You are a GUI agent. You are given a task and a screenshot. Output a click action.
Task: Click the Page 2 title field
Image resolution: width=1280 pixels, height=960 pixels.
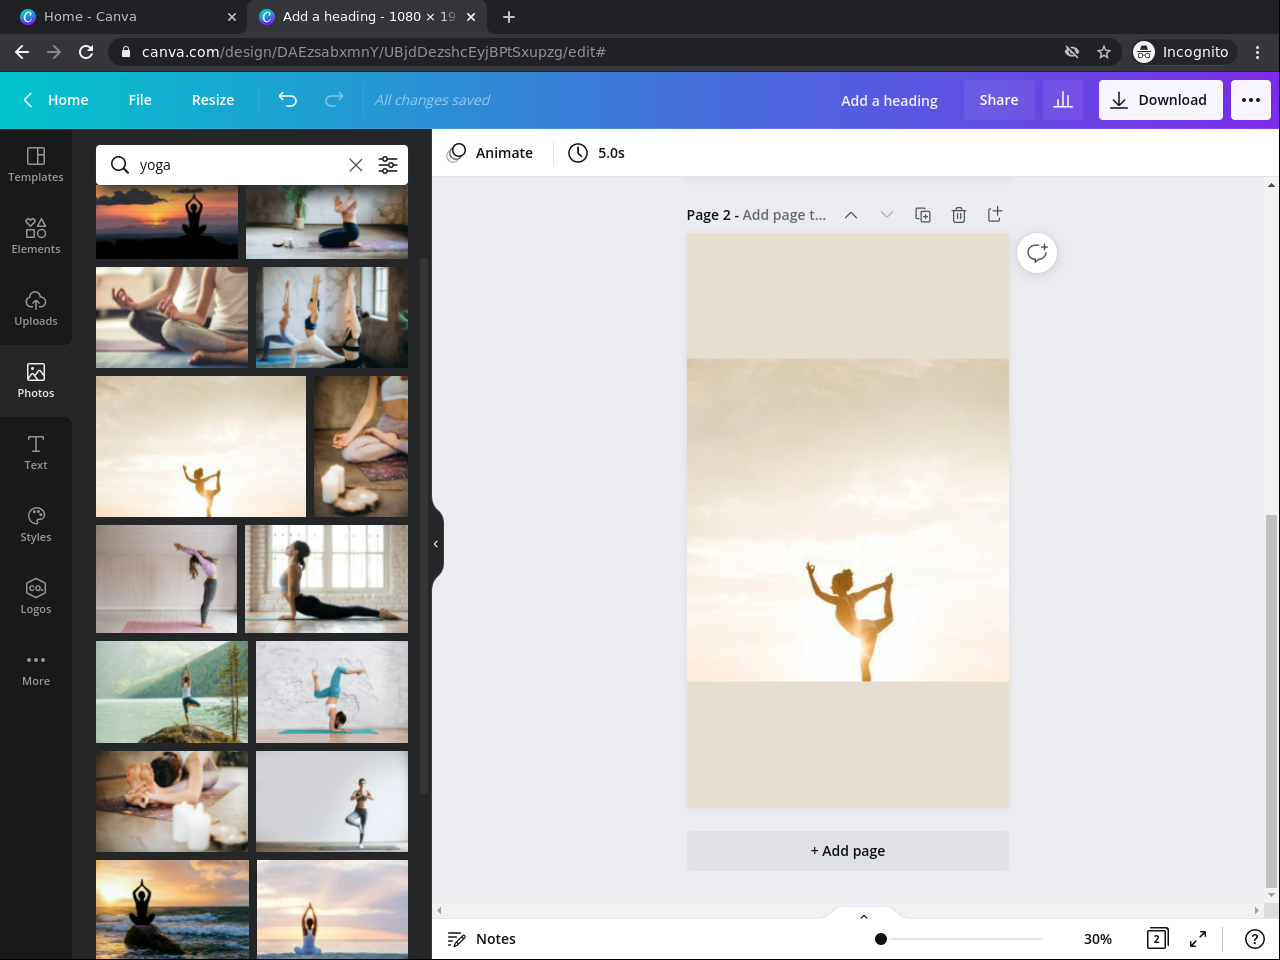click(x=784, y=215)
